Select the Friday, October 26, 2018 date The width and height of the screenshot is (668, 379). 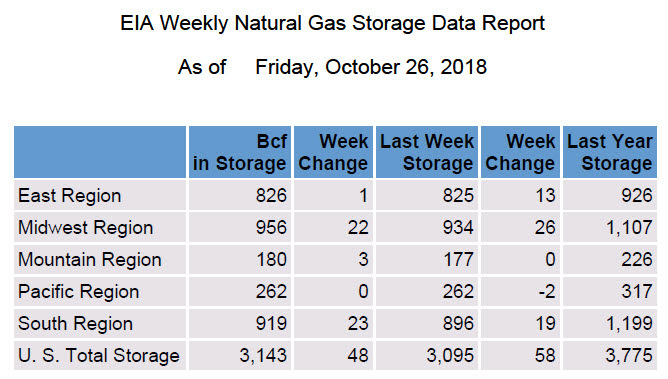(x=371, y=67)
